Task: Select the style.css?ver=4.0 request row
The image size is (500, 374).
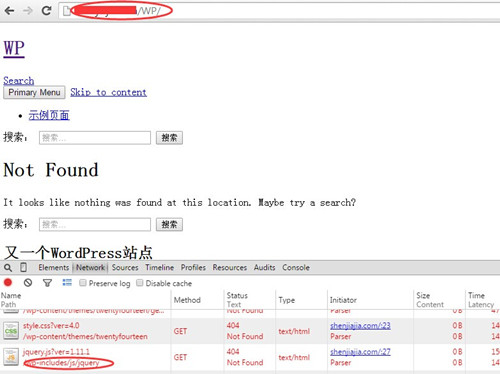Action: [250, 331]
